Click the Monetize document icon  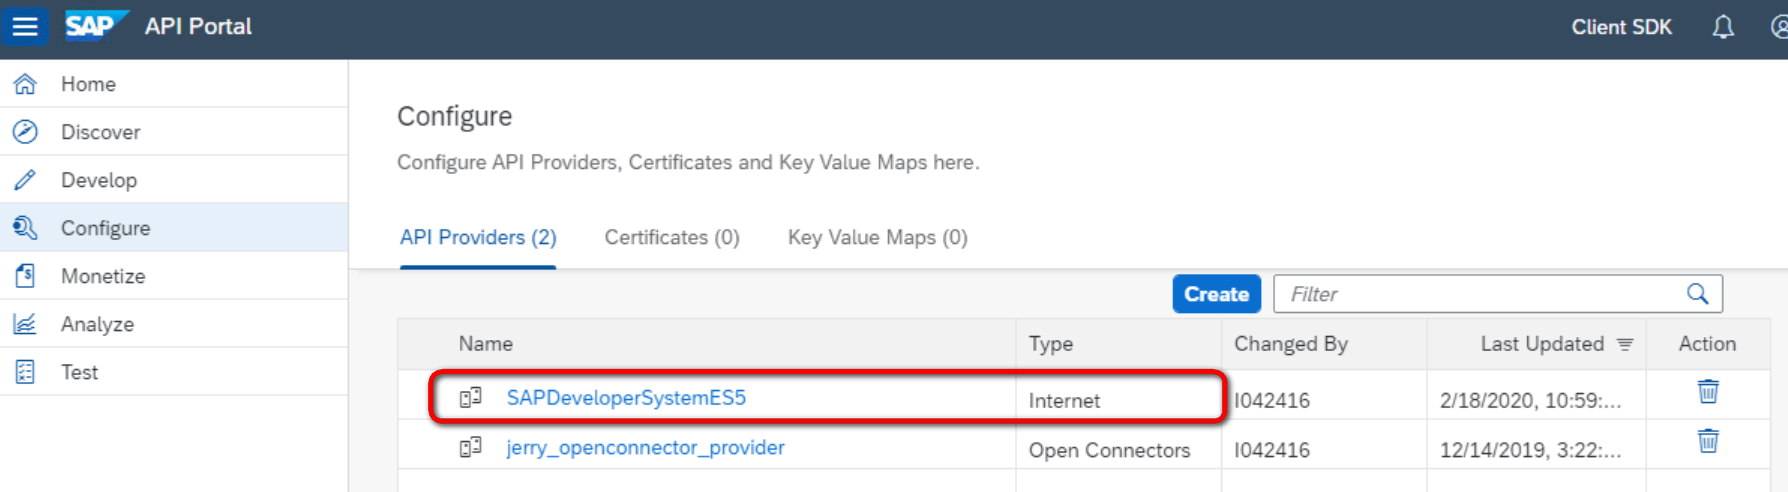(x=25, y=276)
